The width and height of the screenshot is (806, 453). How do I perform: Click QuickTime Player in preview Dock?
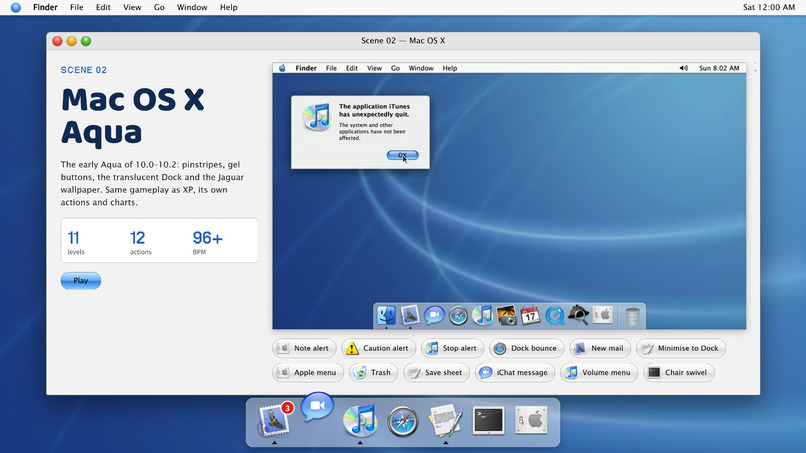[555, 316]
